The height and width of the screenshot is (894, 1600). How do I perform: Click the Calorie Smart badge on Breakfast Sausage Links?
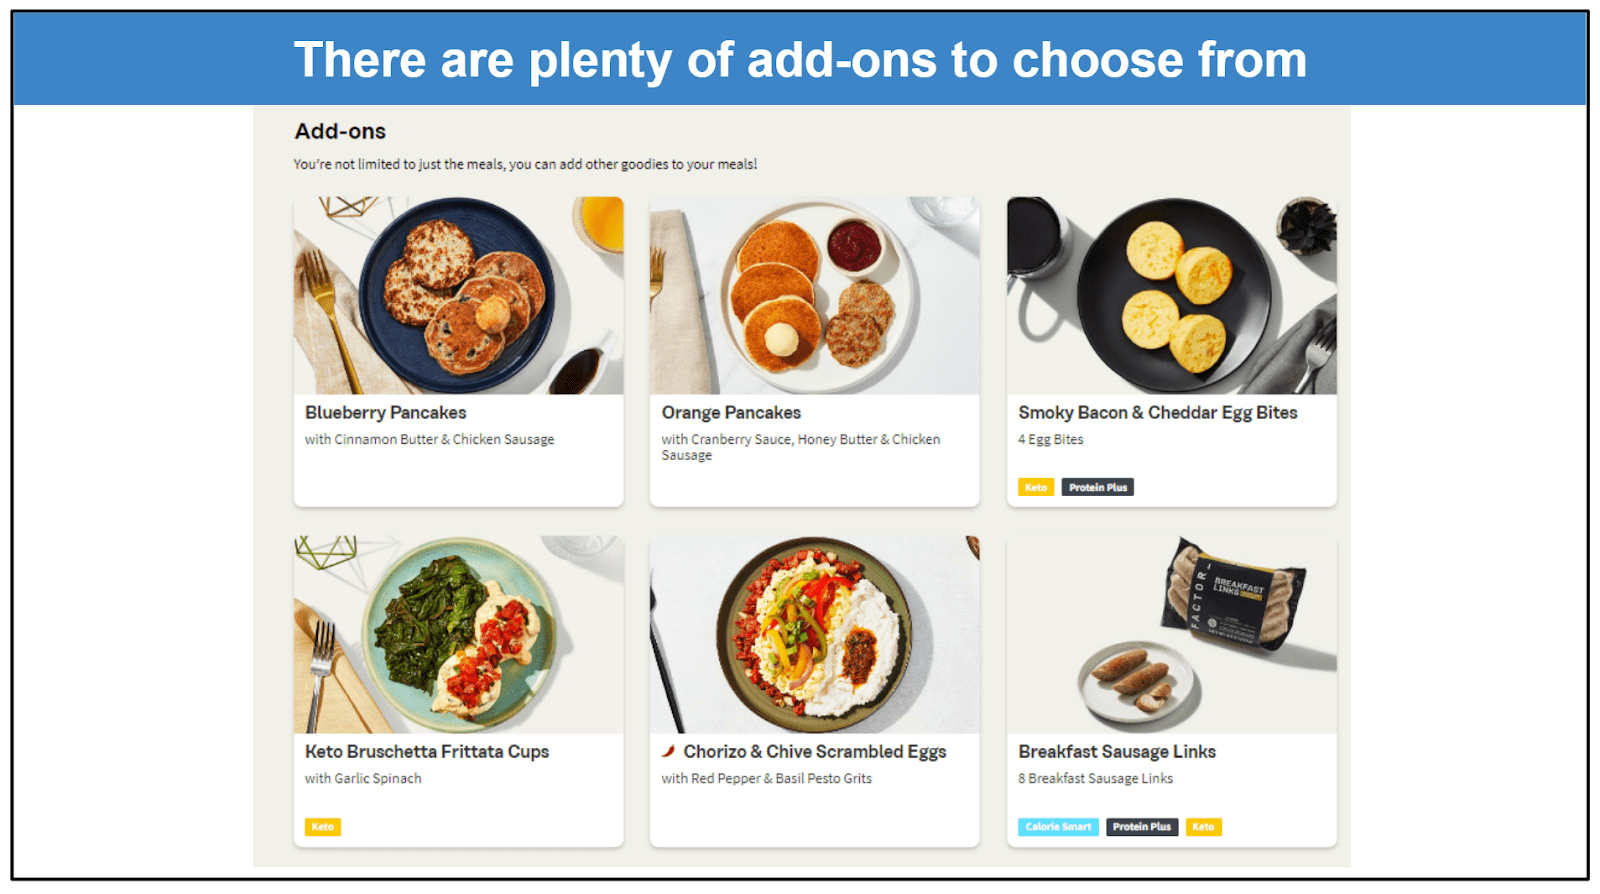(1057, 826)
